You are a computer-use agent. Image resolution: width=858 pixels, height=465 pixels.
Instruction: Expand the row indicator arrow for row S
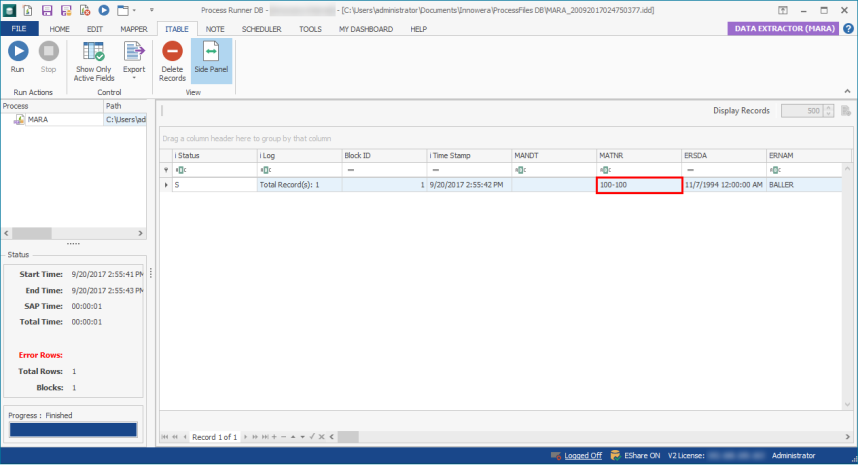coord(166,185)
